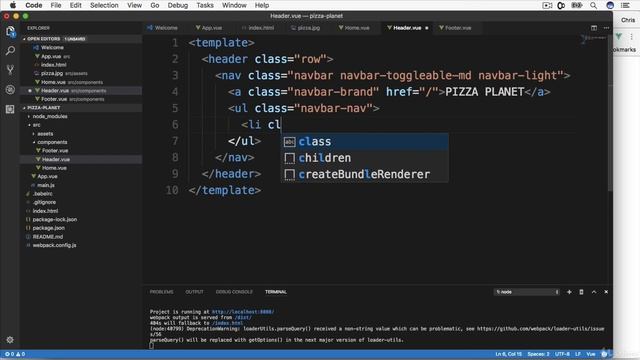Expand the node_modules folder
The width and height of the screenshot is (640, 360).
click(50, 116)
